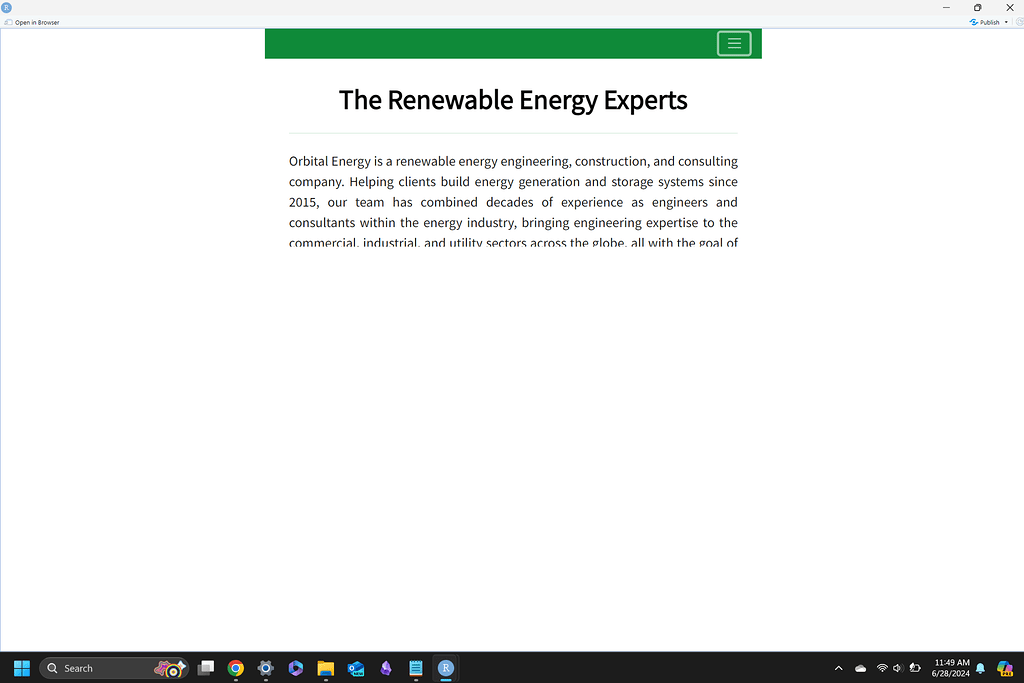The width and height of the screenshot is (1024, 683).
Task: Expand the Publish dropdown arrow
Action: [x=1006, y=22]
